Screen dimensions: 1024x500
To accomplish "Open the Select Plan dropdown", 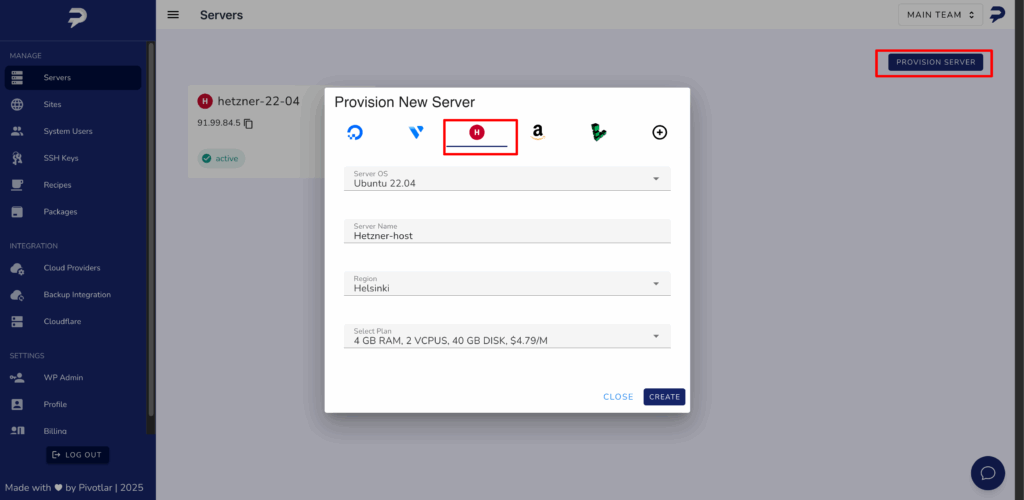I will click(507, 336).
